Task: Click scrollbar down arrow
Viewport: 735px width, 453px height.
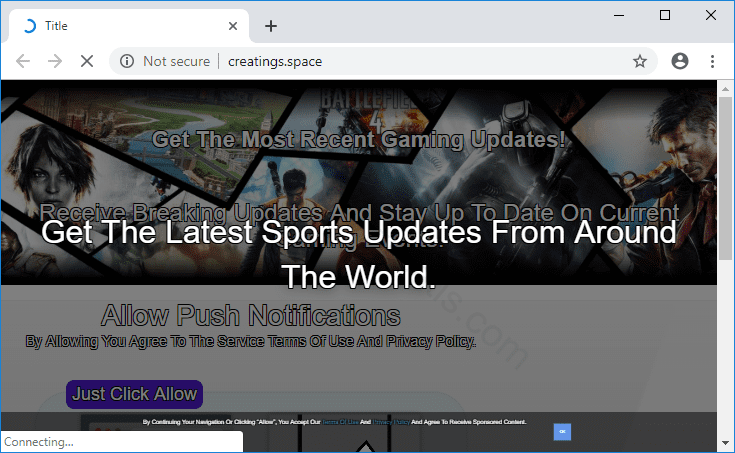Action: click(x=725, y=441)
